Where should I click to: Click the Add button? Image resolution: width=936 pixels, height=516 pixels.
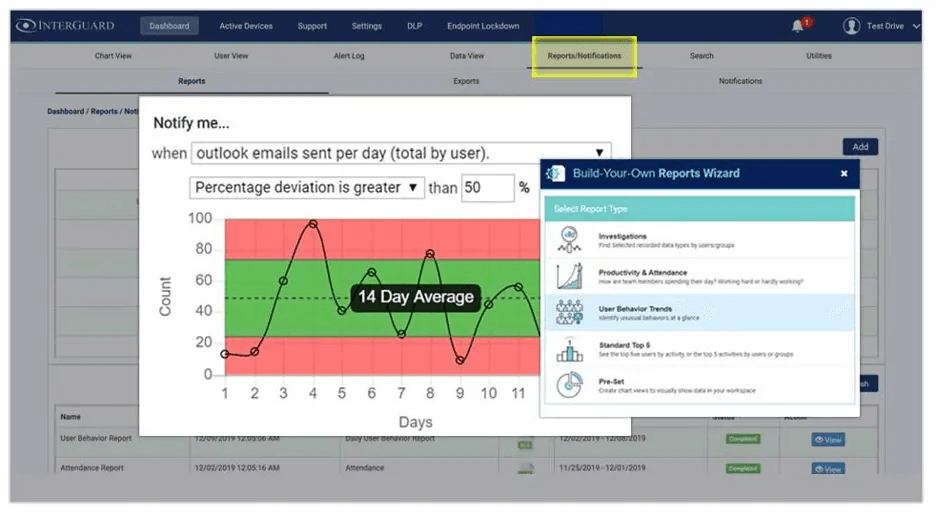tap(859, 147)
